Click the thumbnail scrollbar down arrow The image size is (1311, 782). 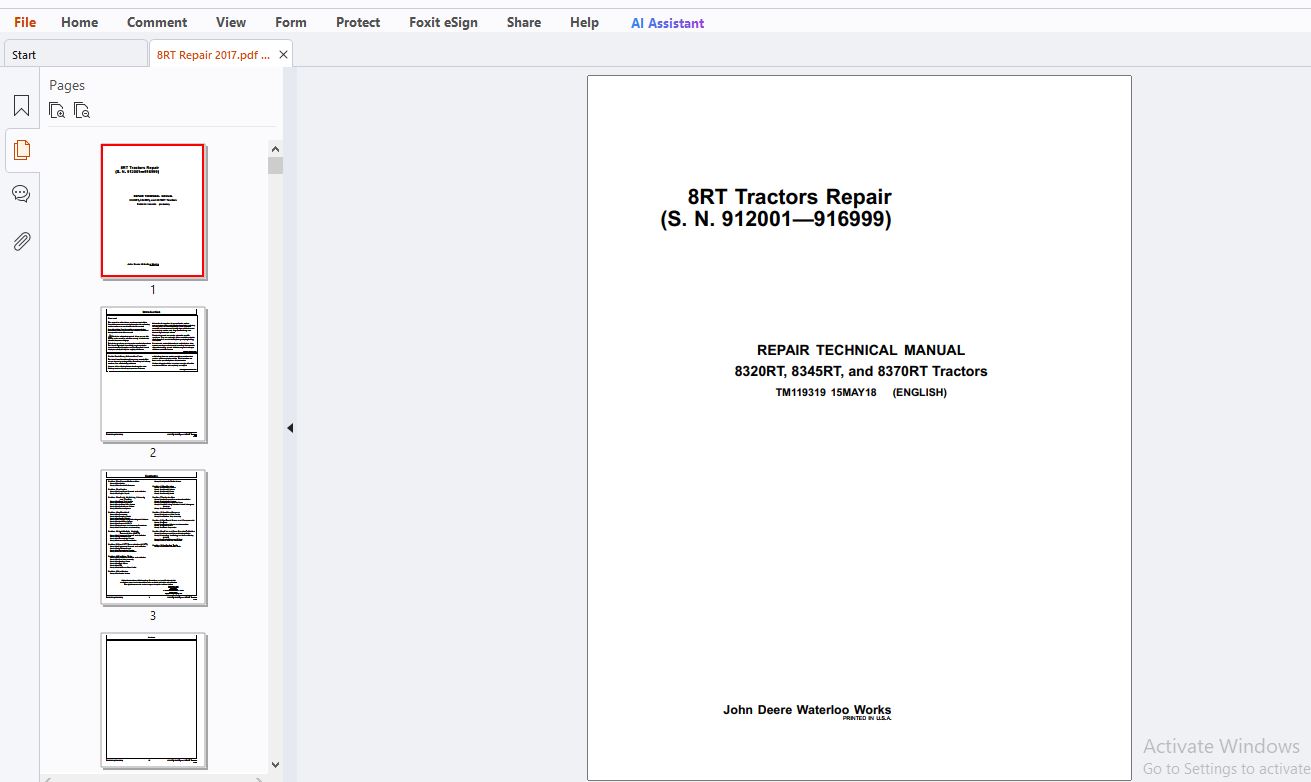pos(276,765)
